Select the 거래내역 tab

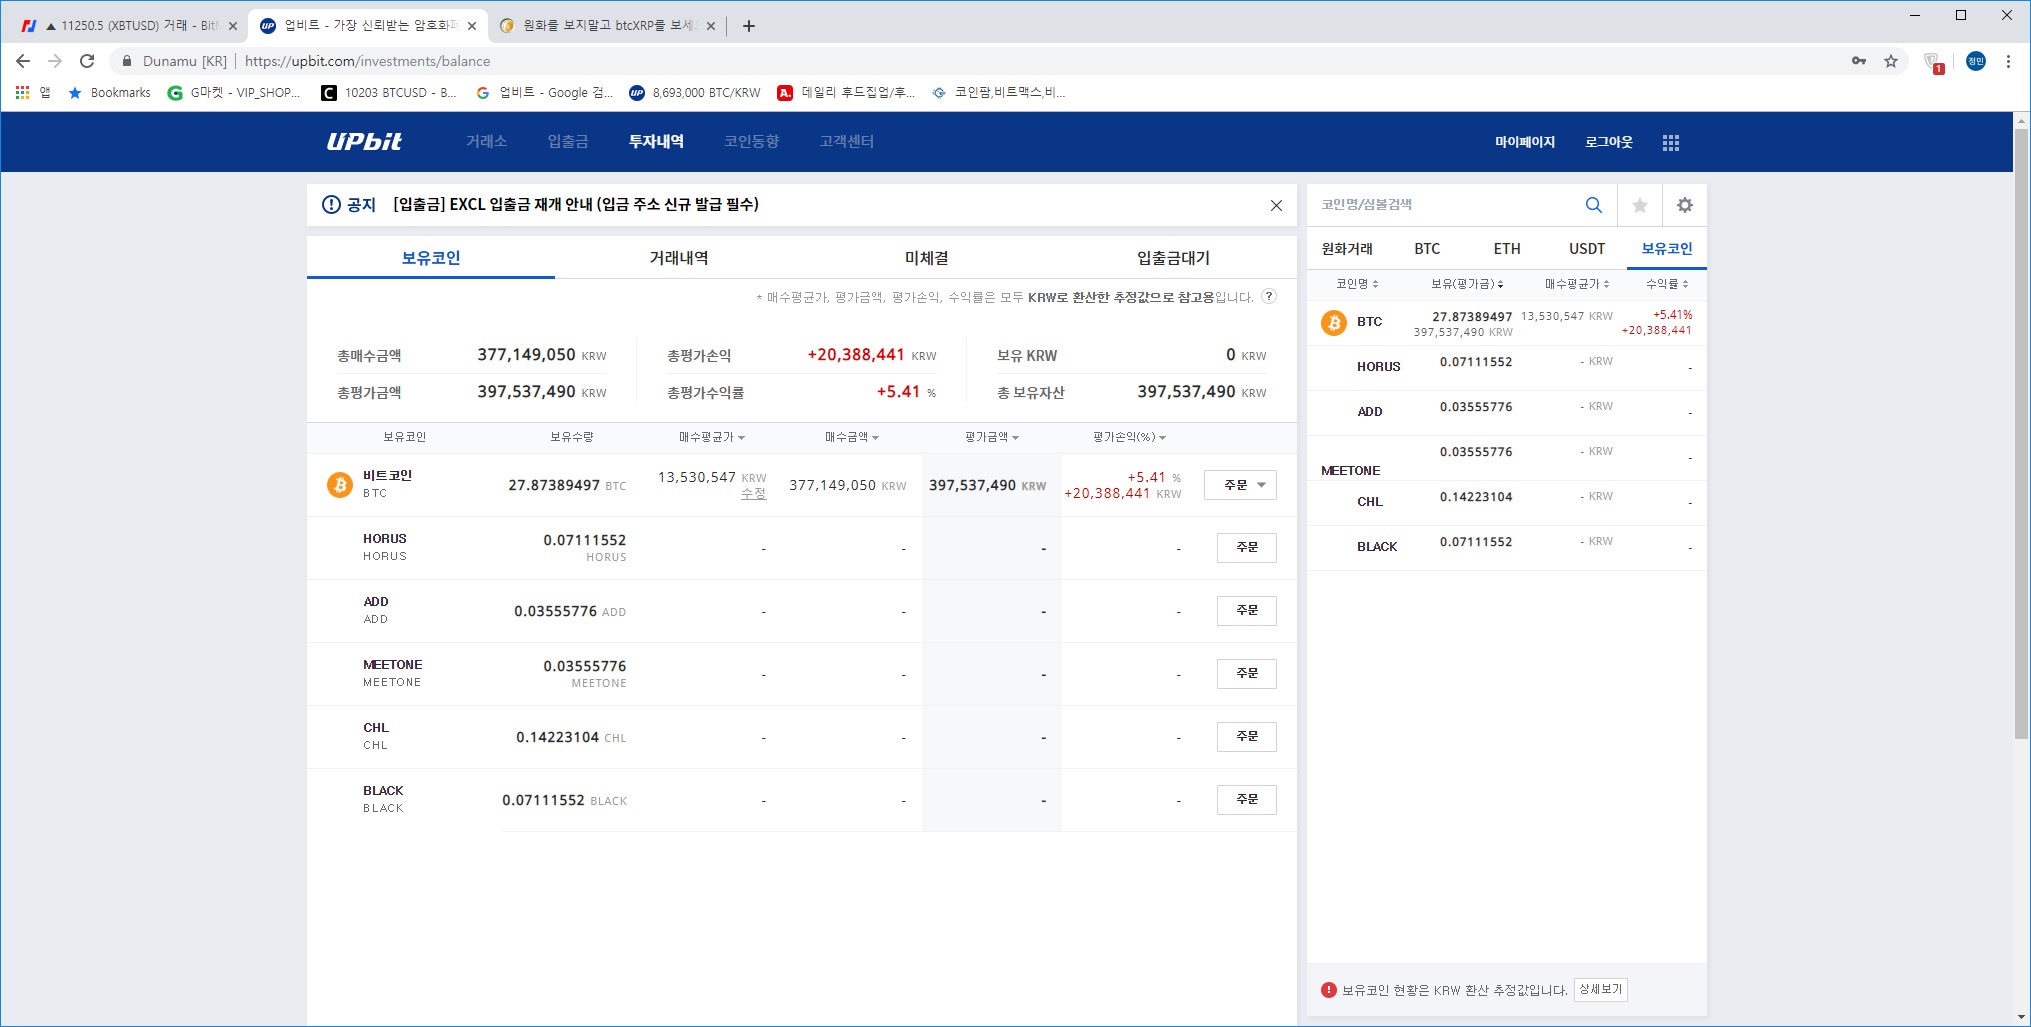[x=679, y=258]
